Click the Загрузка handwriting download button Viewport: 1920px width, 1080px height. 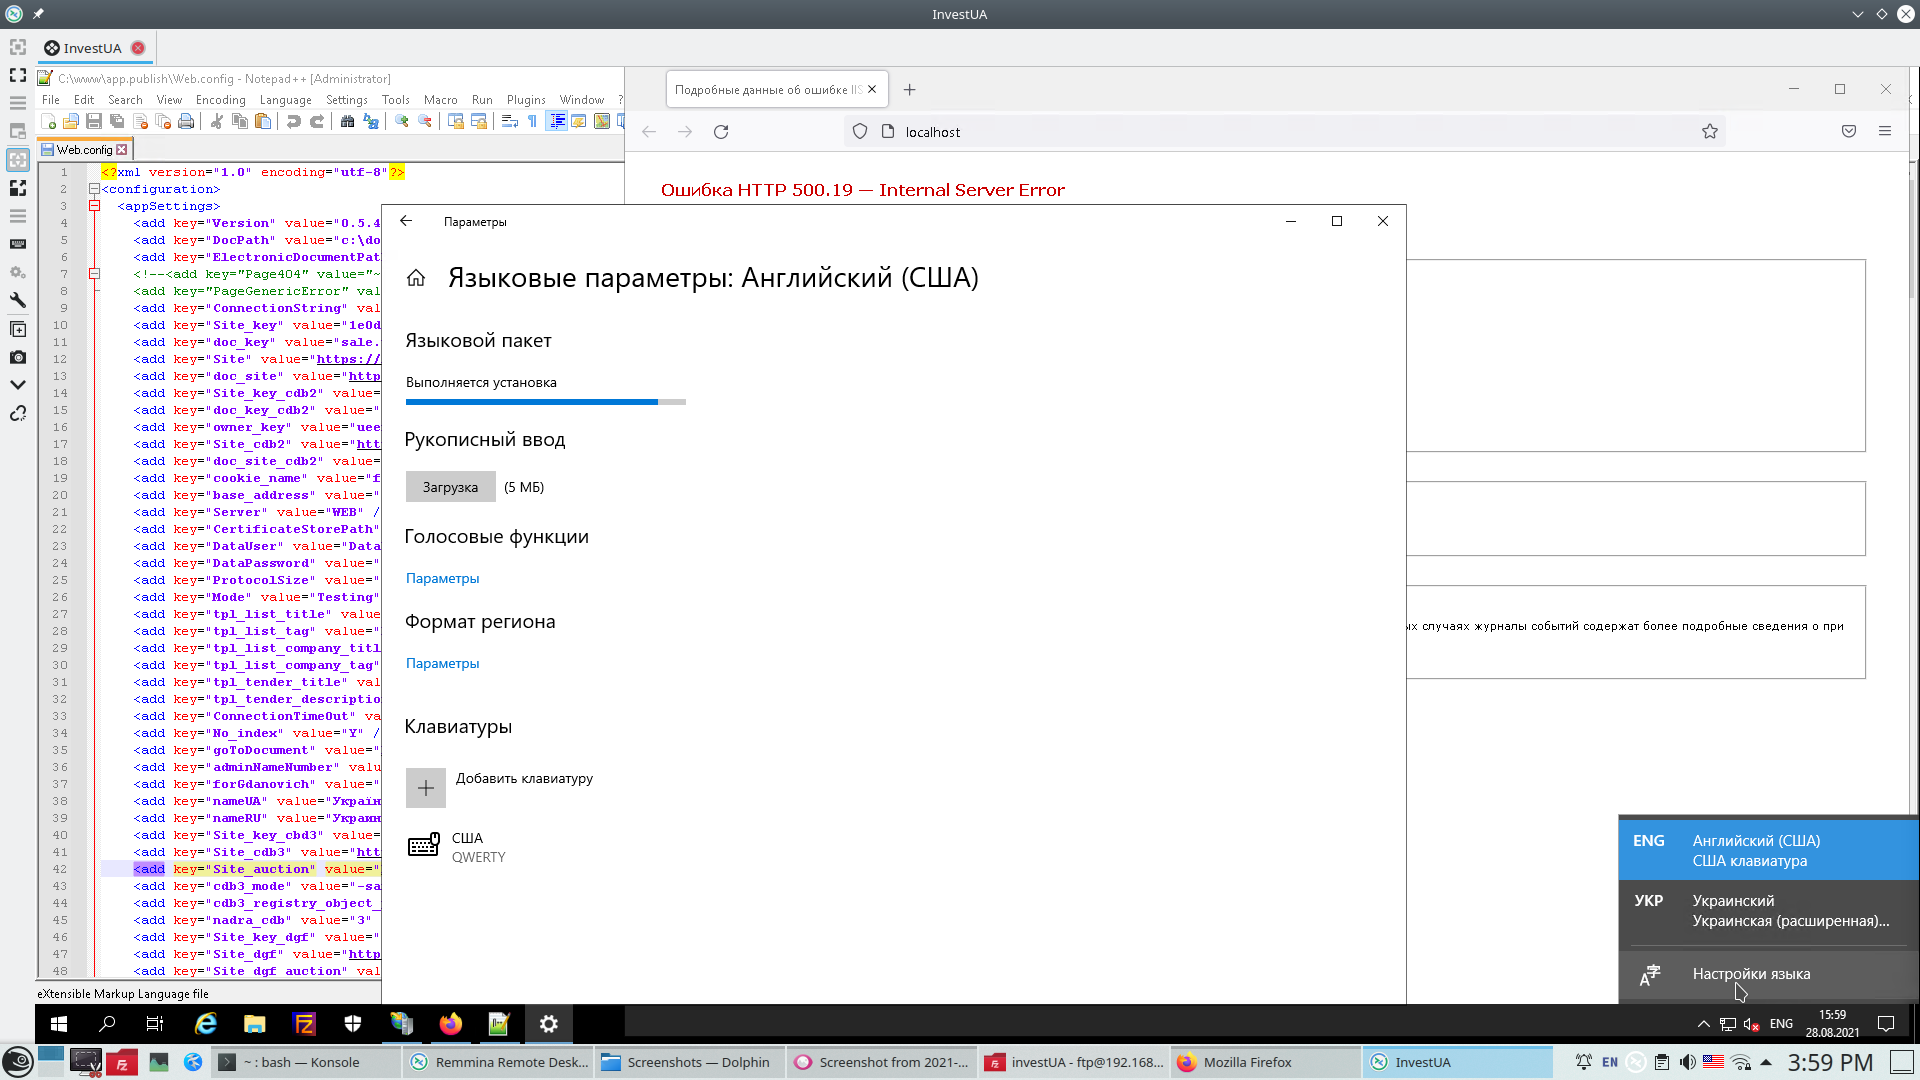[450, 487]
